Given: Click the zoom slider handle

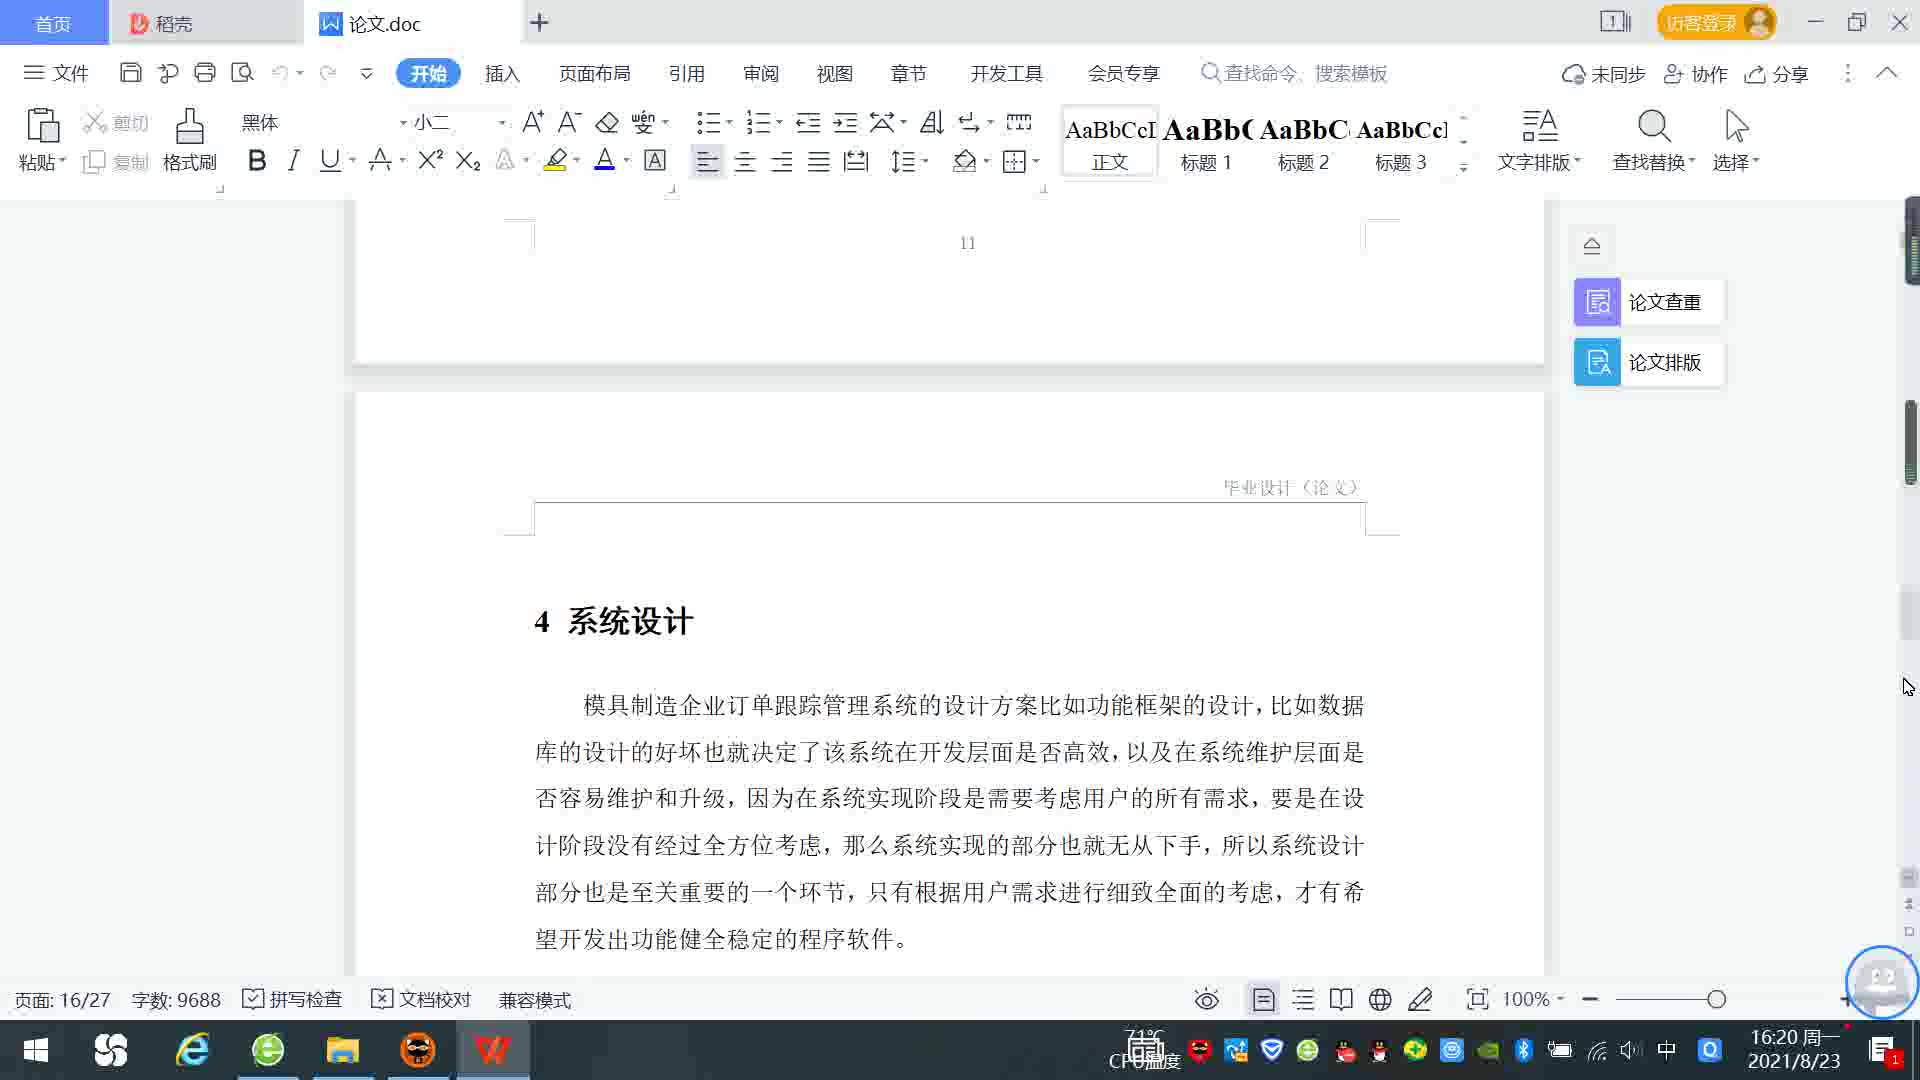Looking at the screenshot, I should point(1716,999).
